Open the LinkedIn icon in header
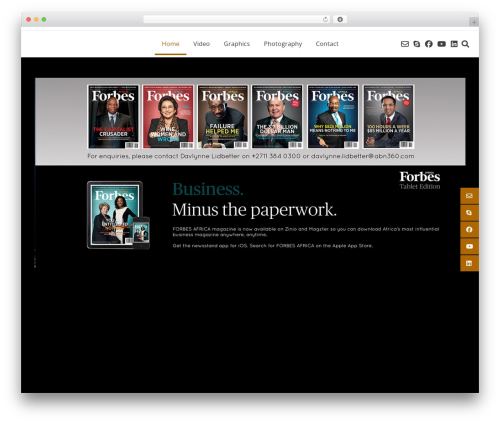This screenshot has height=423, width=500. [454, 44]
